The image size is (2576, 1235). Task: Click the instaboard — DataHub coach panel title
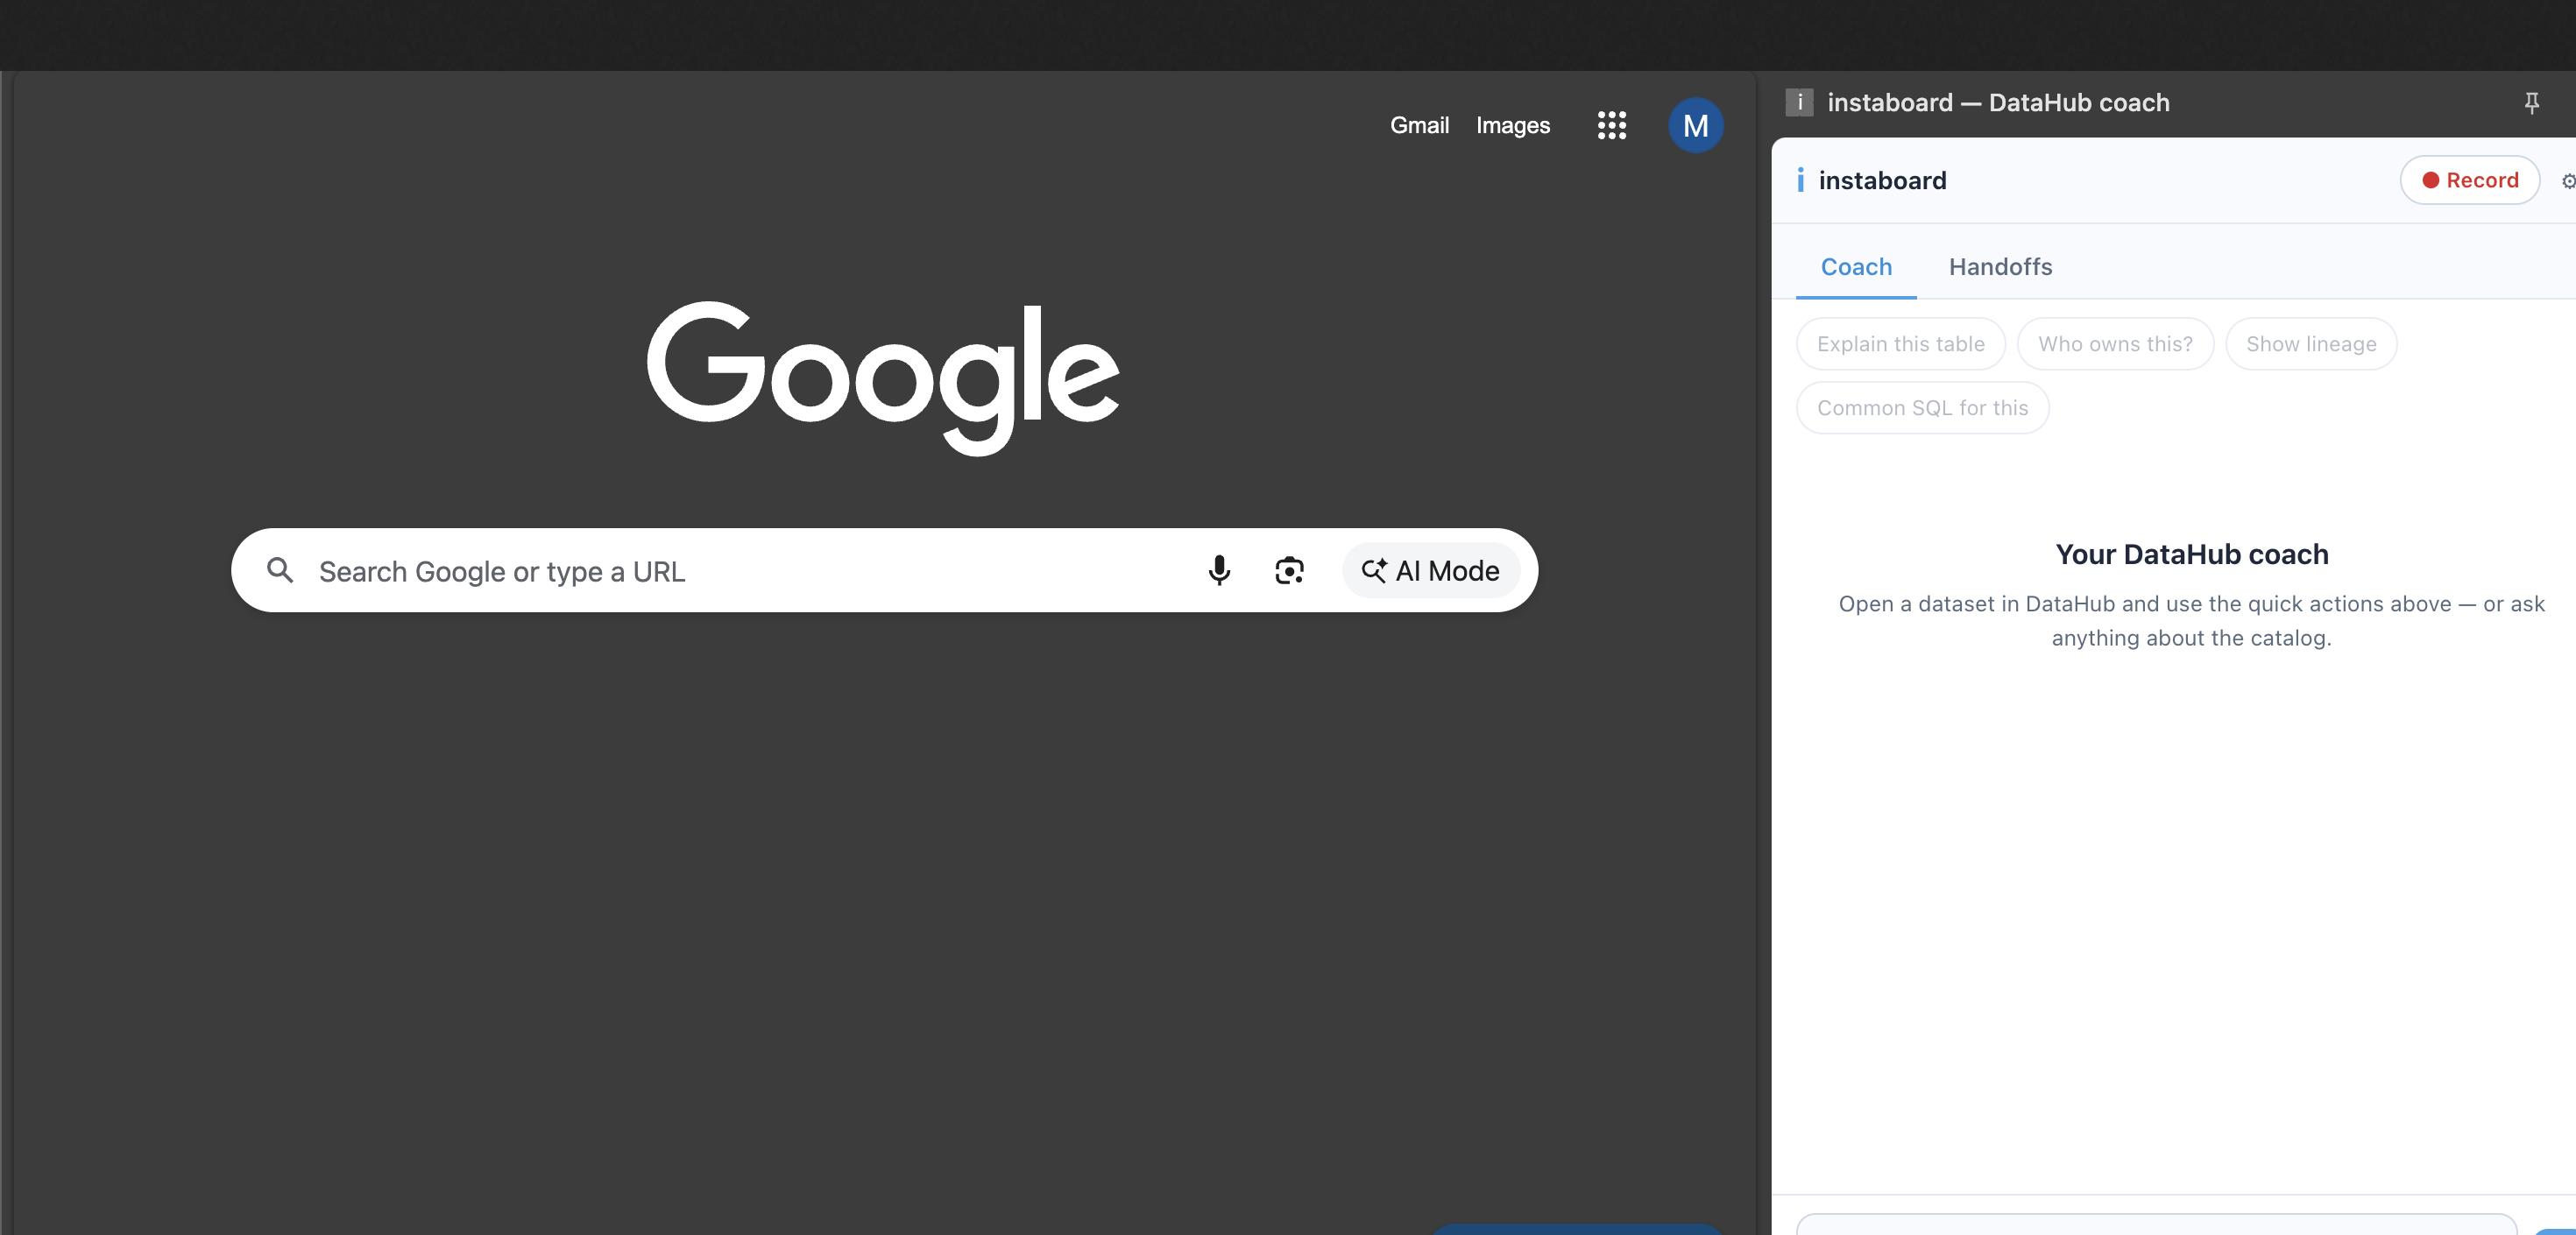click(1998, 102)
